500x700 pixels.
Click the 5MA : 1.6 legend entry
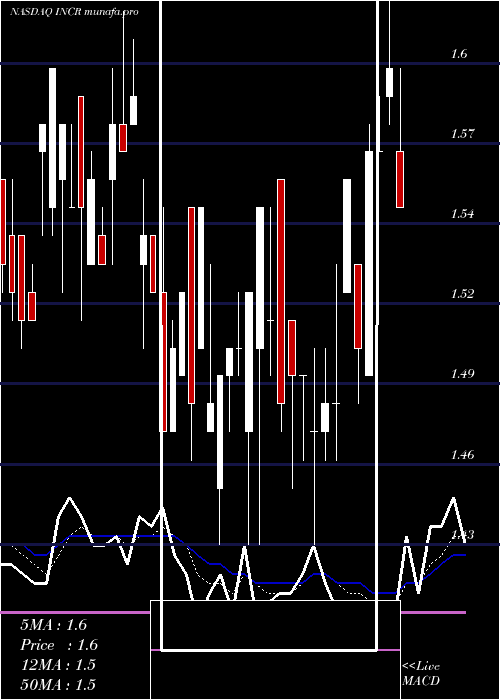pyautogui.click(x=54, y=625)
